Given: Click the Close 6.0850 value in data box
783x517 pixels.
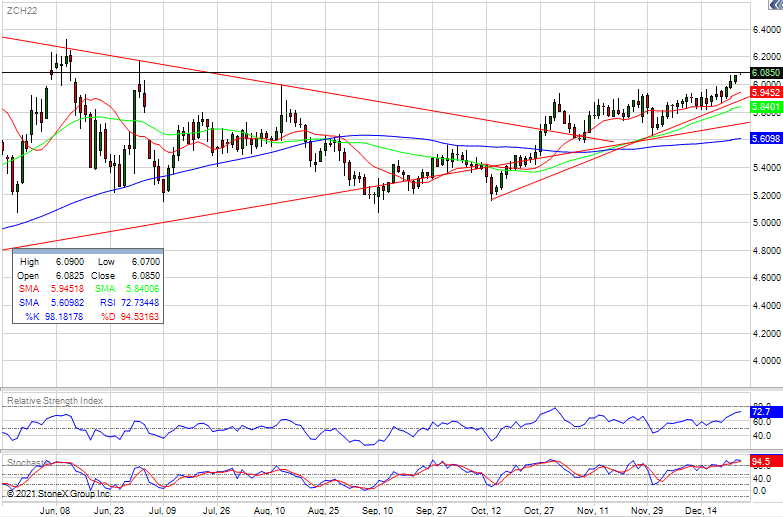Looking at the screenshot, I should [x=146, y=276].
